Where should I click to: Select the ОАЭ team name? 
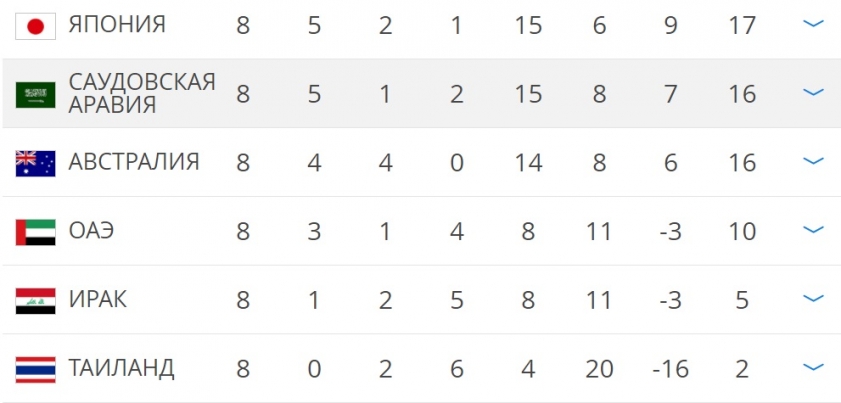[91, 231]
